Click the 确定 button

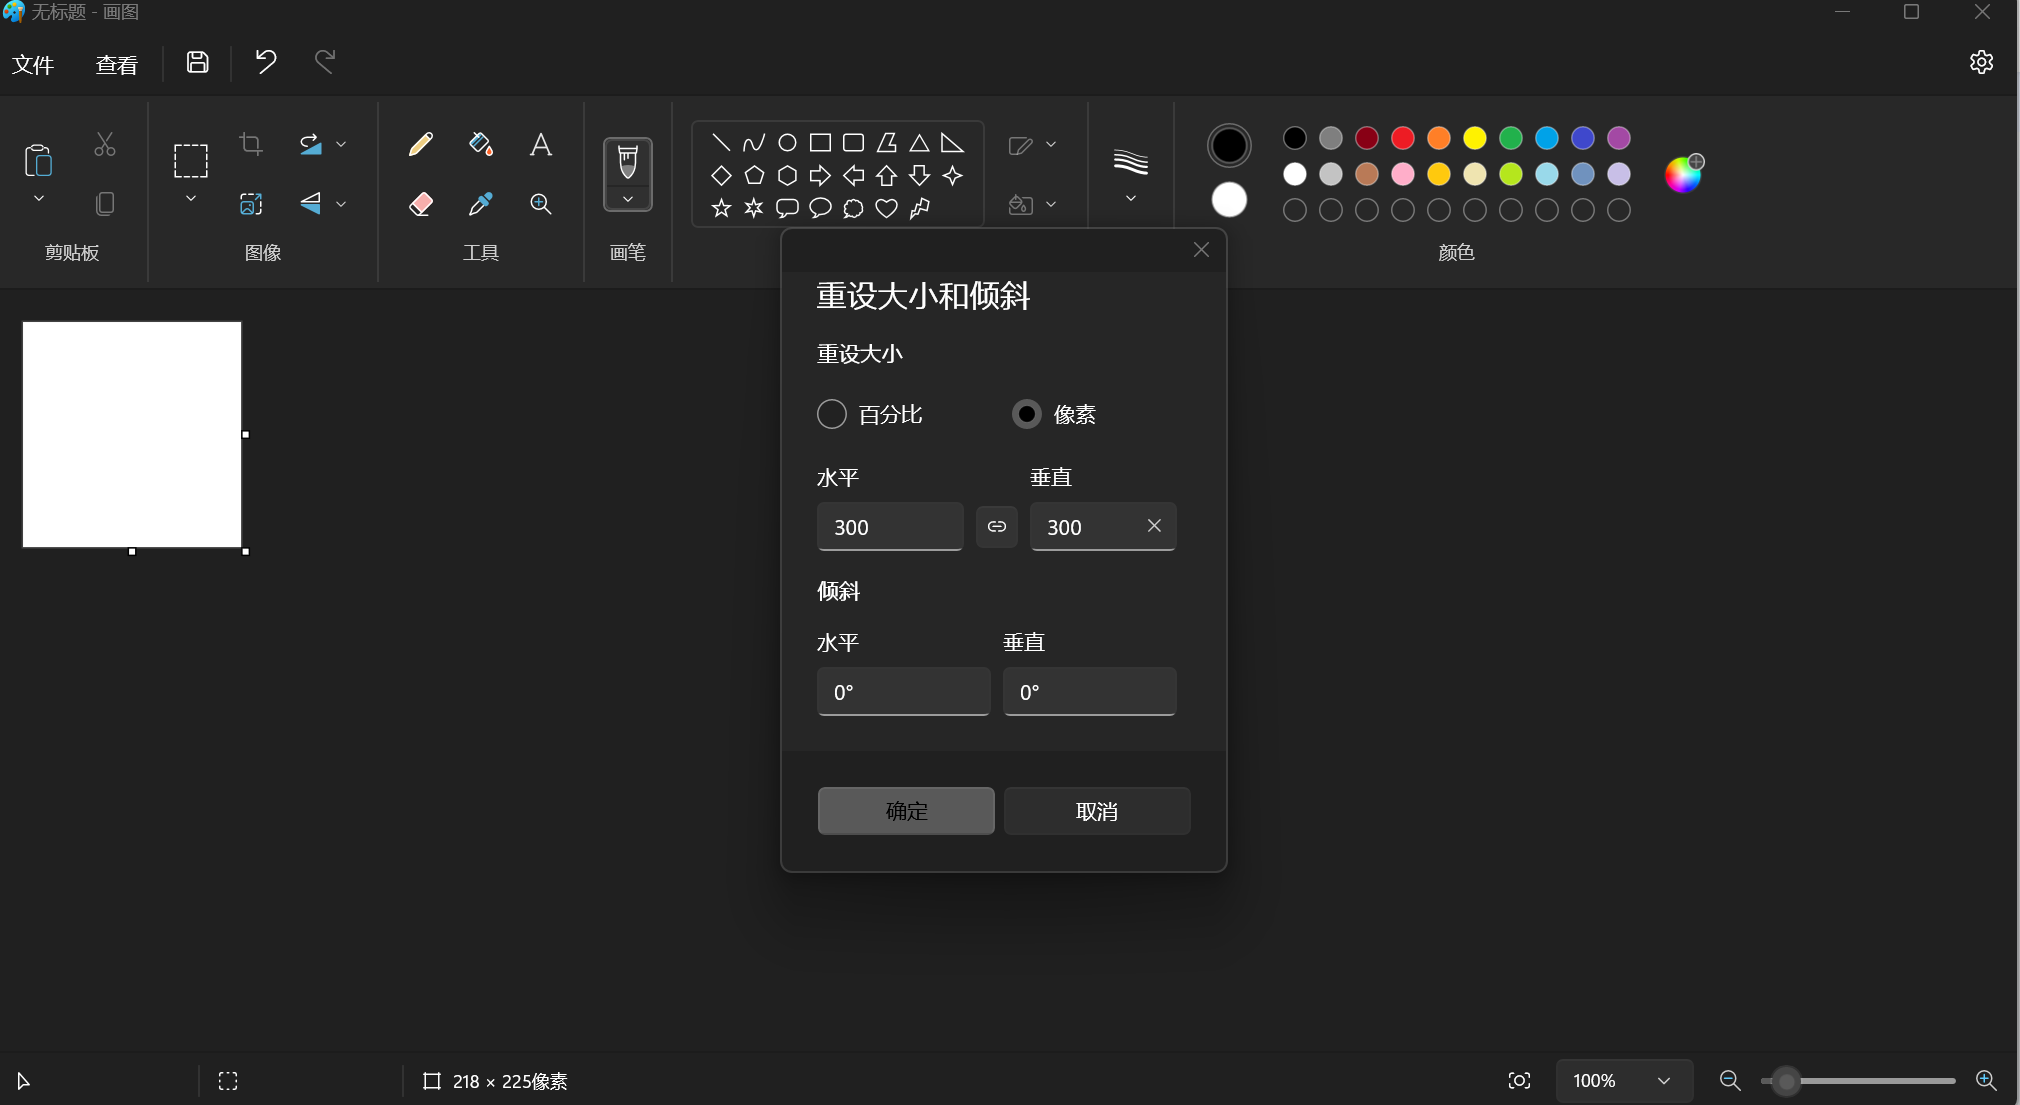(x=906, y=811)
